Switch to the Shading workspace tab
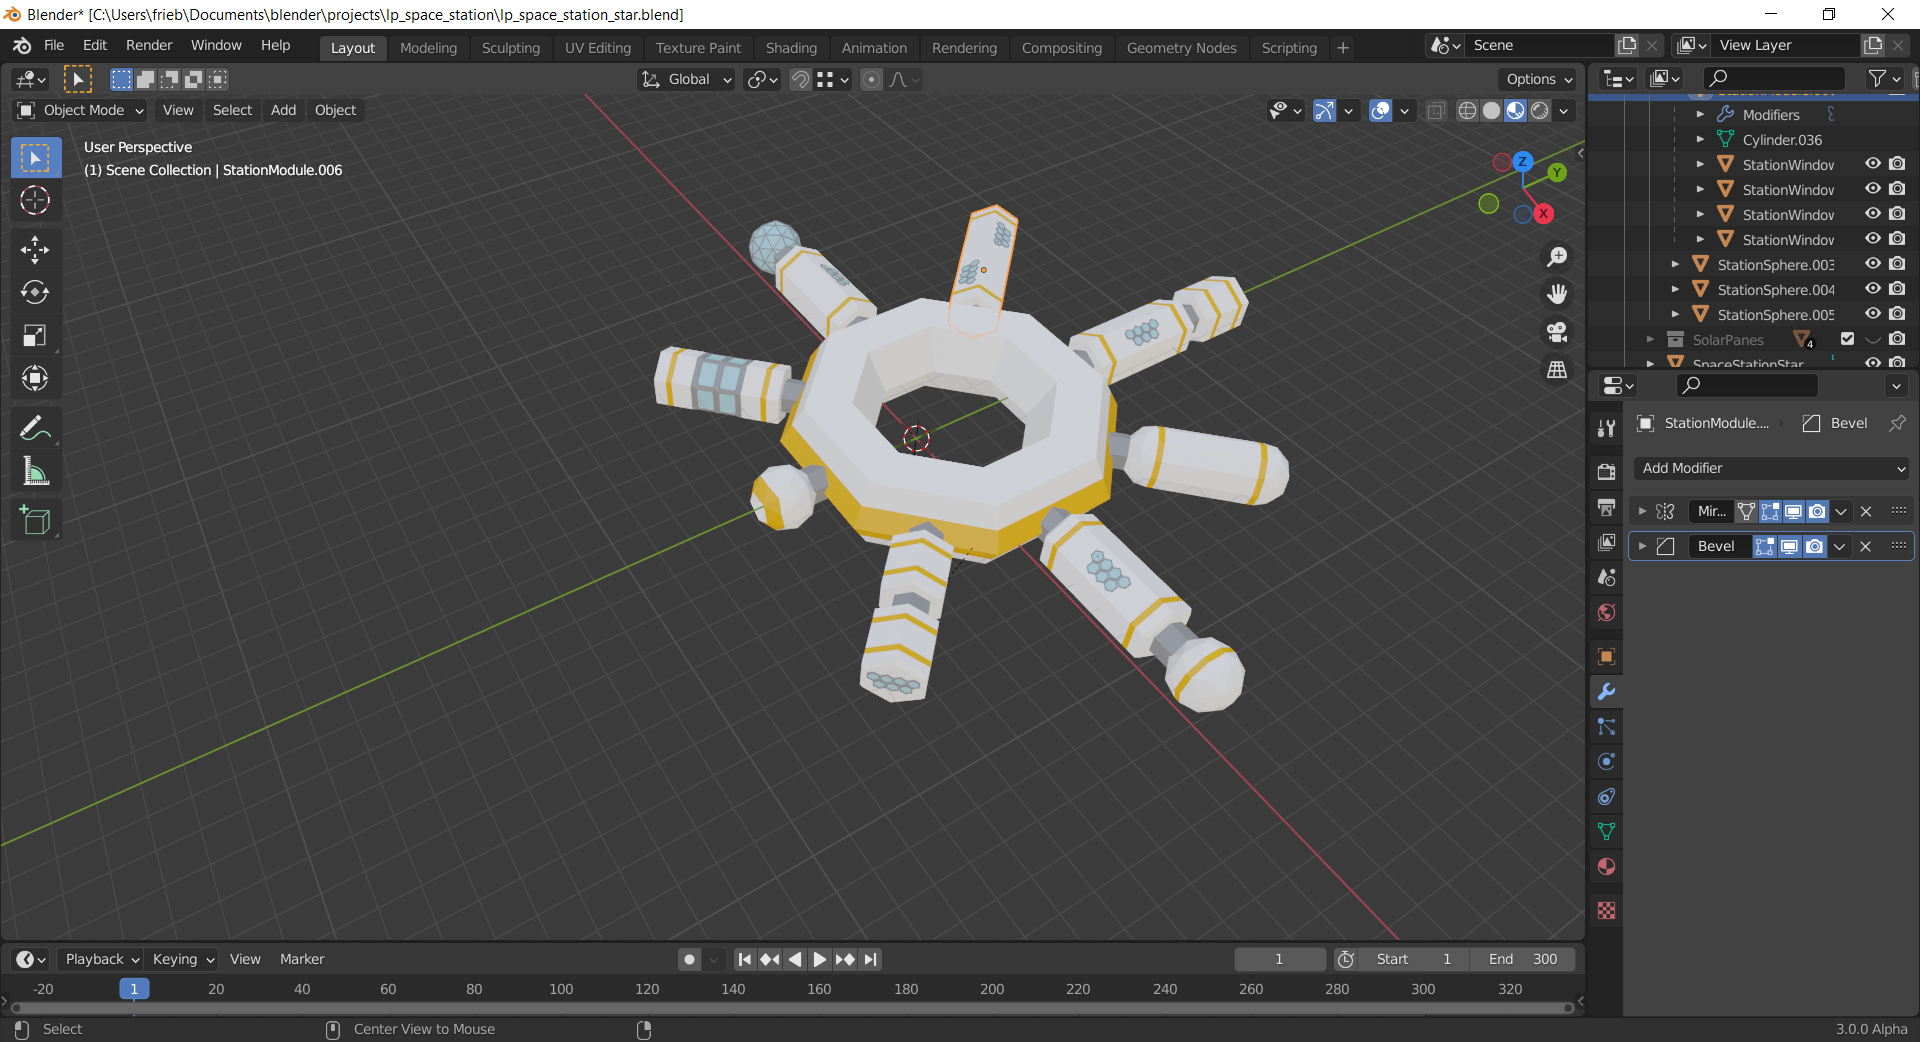Viewport: 1920px width, 1042px height. tap(791, 48)
